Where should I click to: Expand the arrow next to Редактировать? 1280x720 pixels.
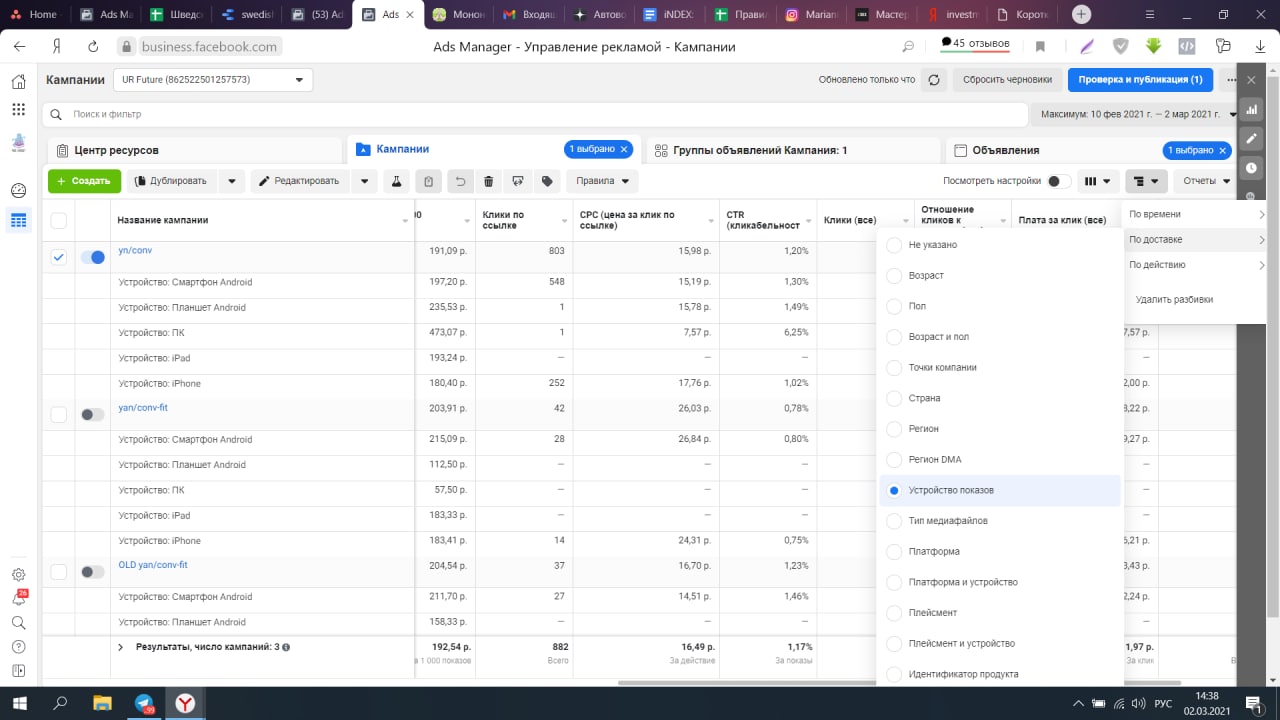tap(364, 181)
